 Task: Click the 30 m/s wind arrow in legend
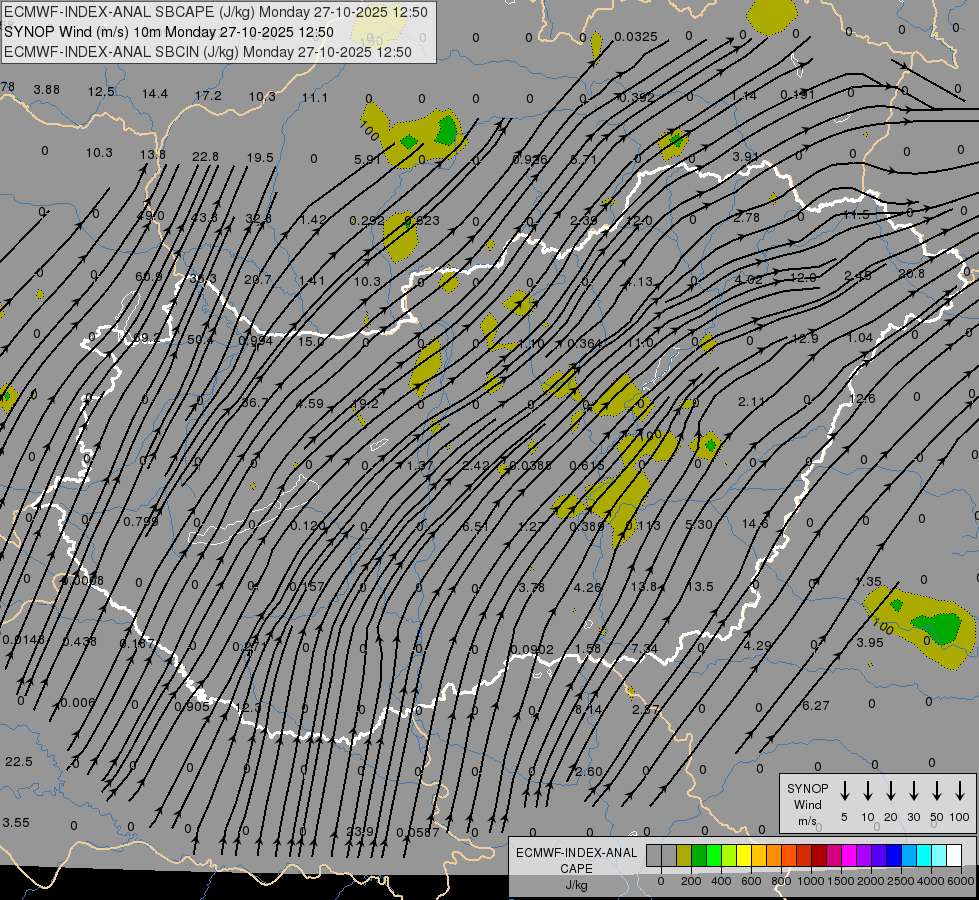913,791
